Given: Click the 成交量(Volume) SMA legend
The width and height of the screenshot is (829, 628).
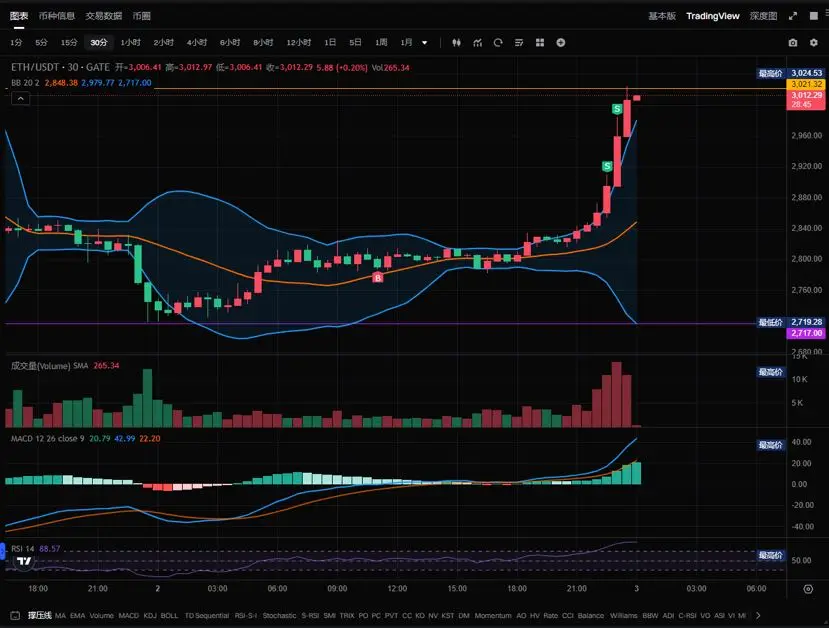Looking at the screenshot, I should 50,366.
